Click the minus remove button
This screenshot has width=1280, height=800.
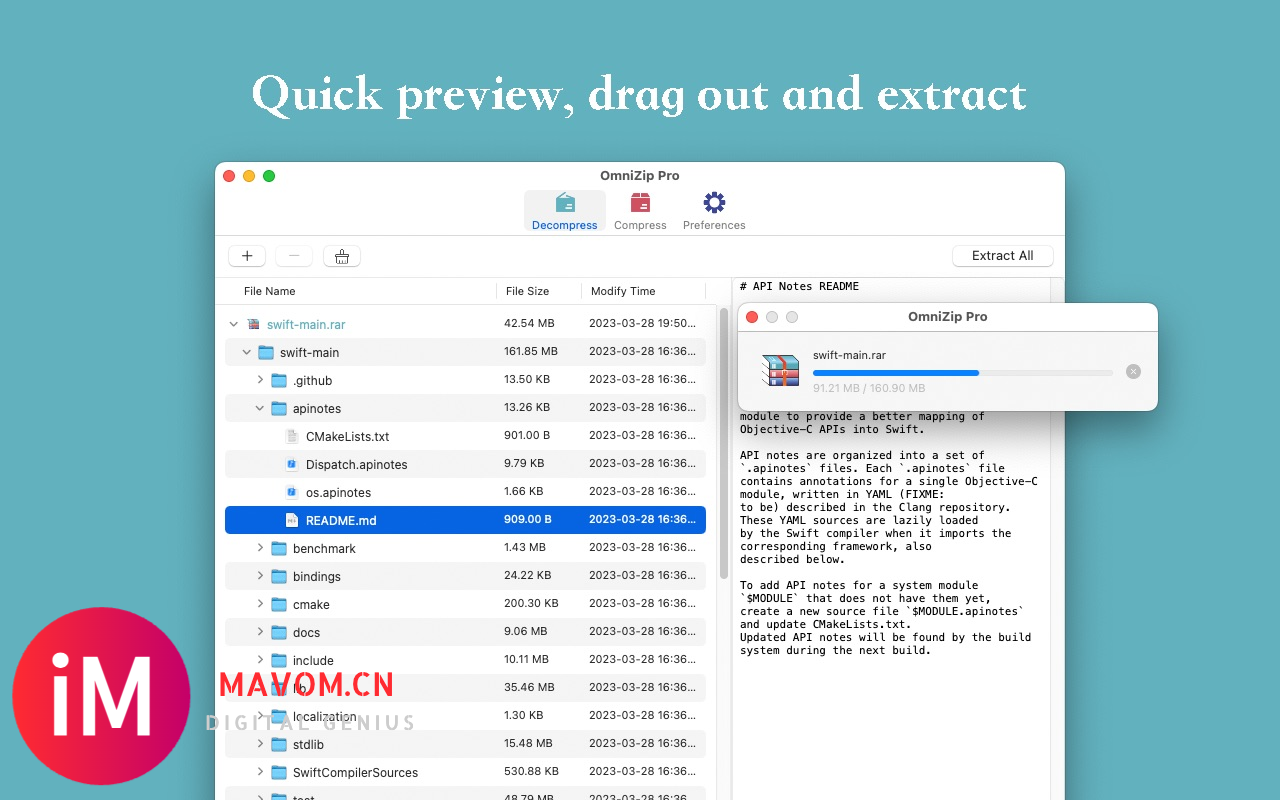[294, 256]
